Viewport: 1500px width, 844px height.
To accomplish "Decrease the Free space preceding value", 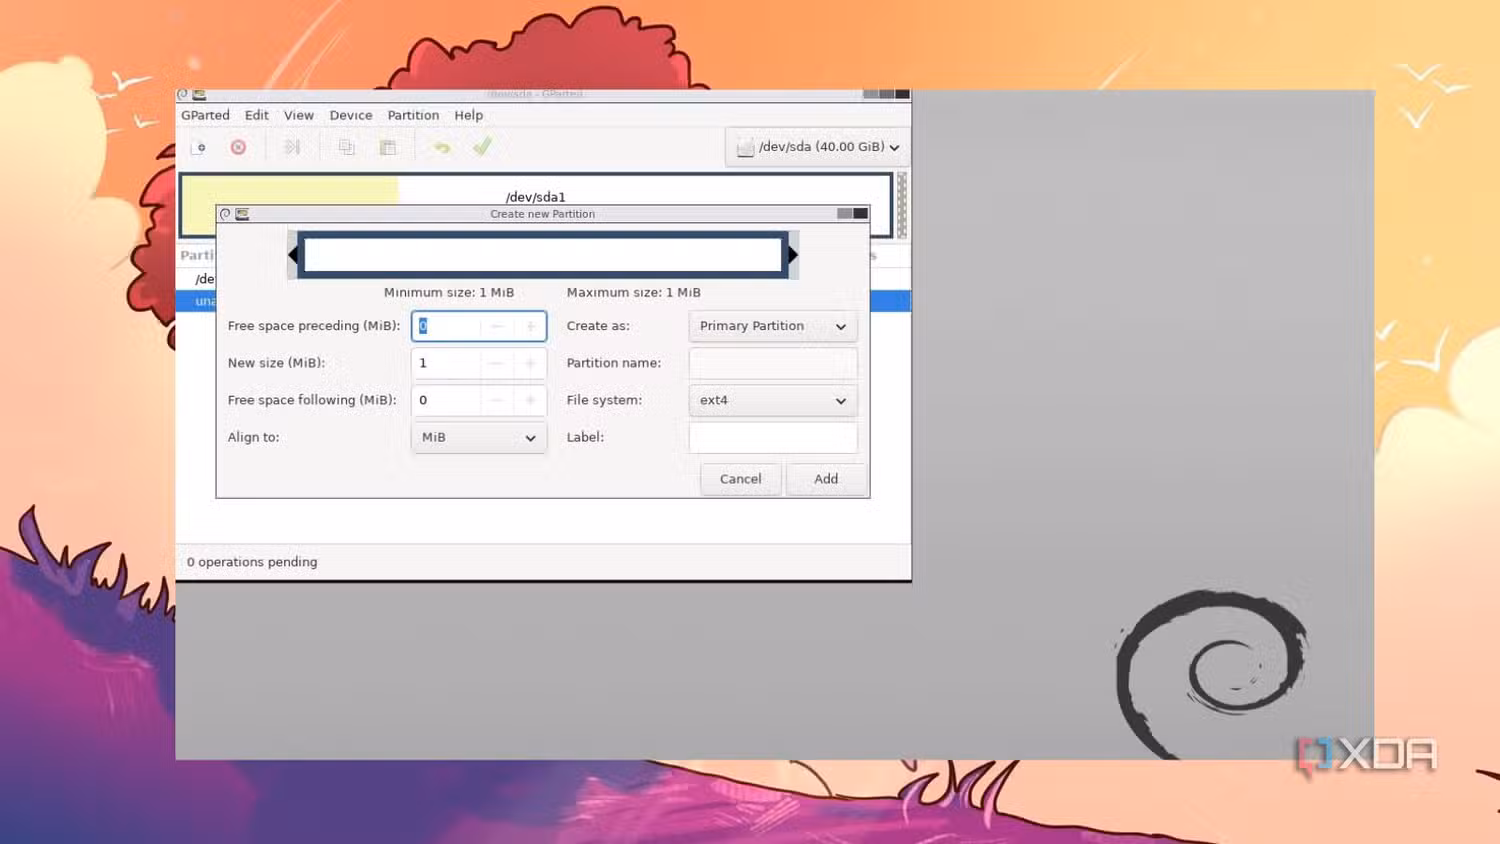I will click(497, 326).
